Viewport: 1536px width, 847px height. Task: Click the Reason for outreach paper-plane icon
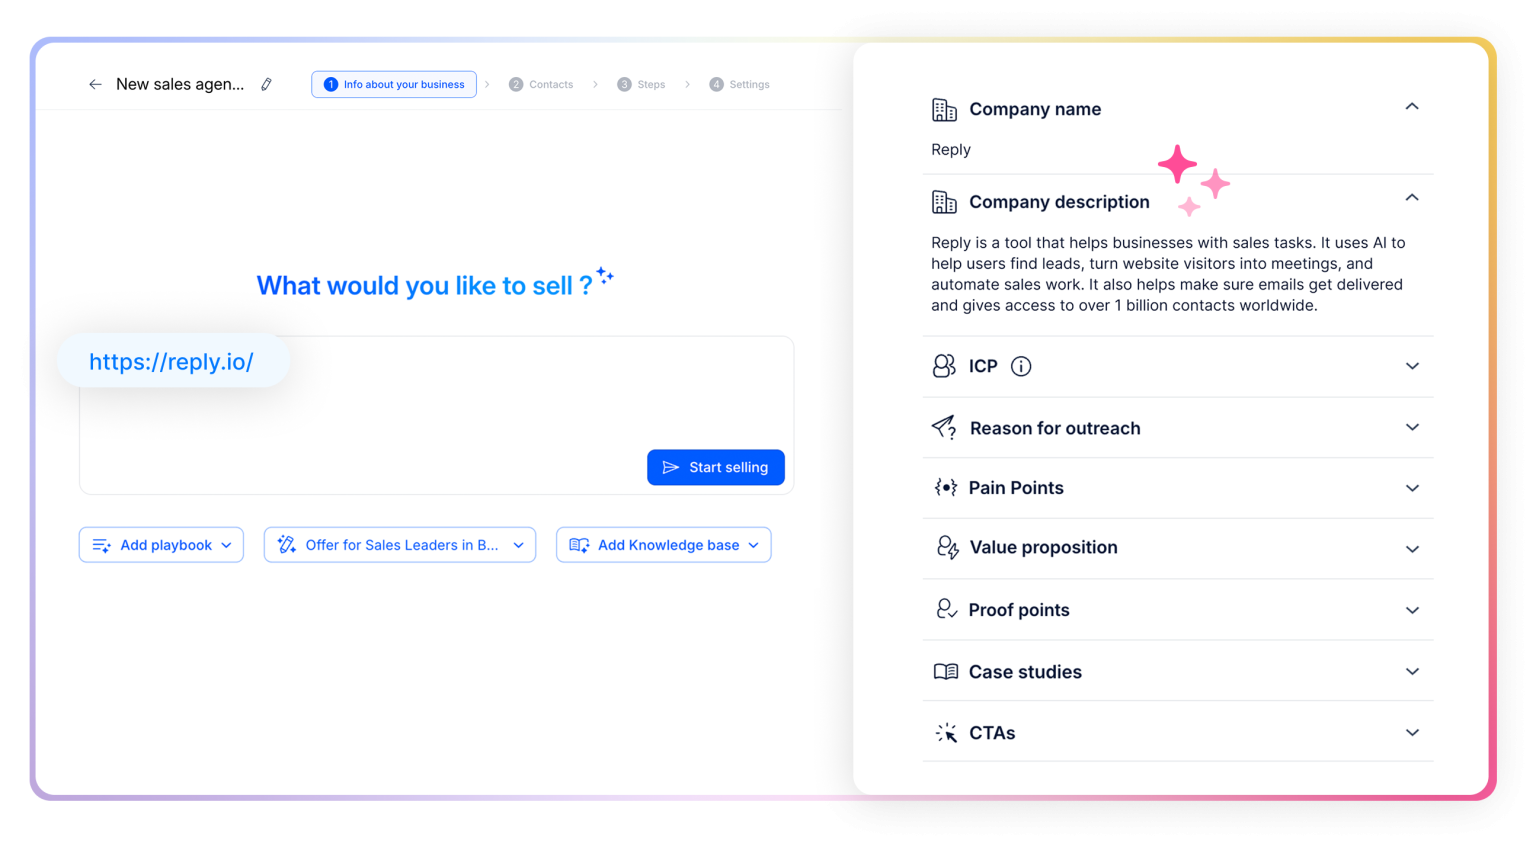(x=944, y=428)
